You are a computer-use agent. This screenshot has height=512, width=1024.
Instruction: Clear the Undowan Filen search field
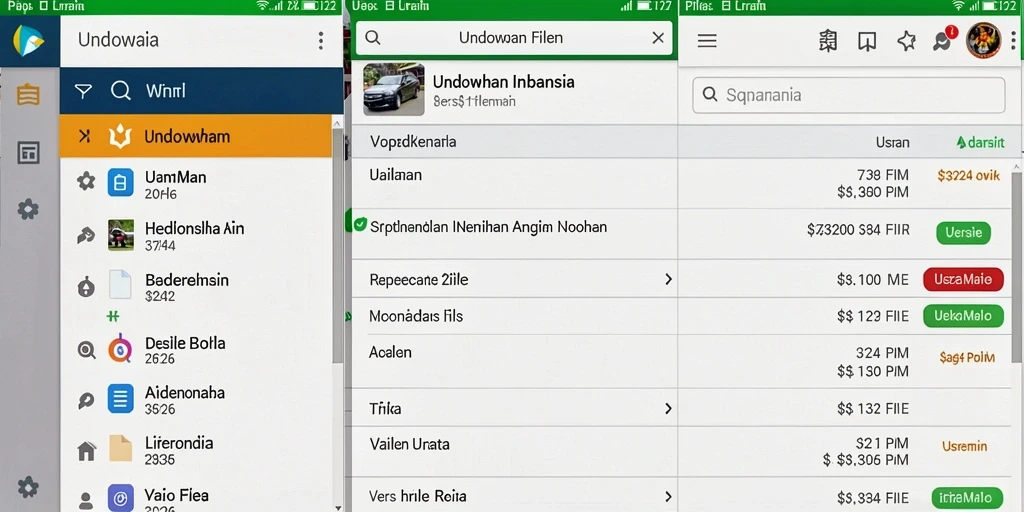click(658, 38)
